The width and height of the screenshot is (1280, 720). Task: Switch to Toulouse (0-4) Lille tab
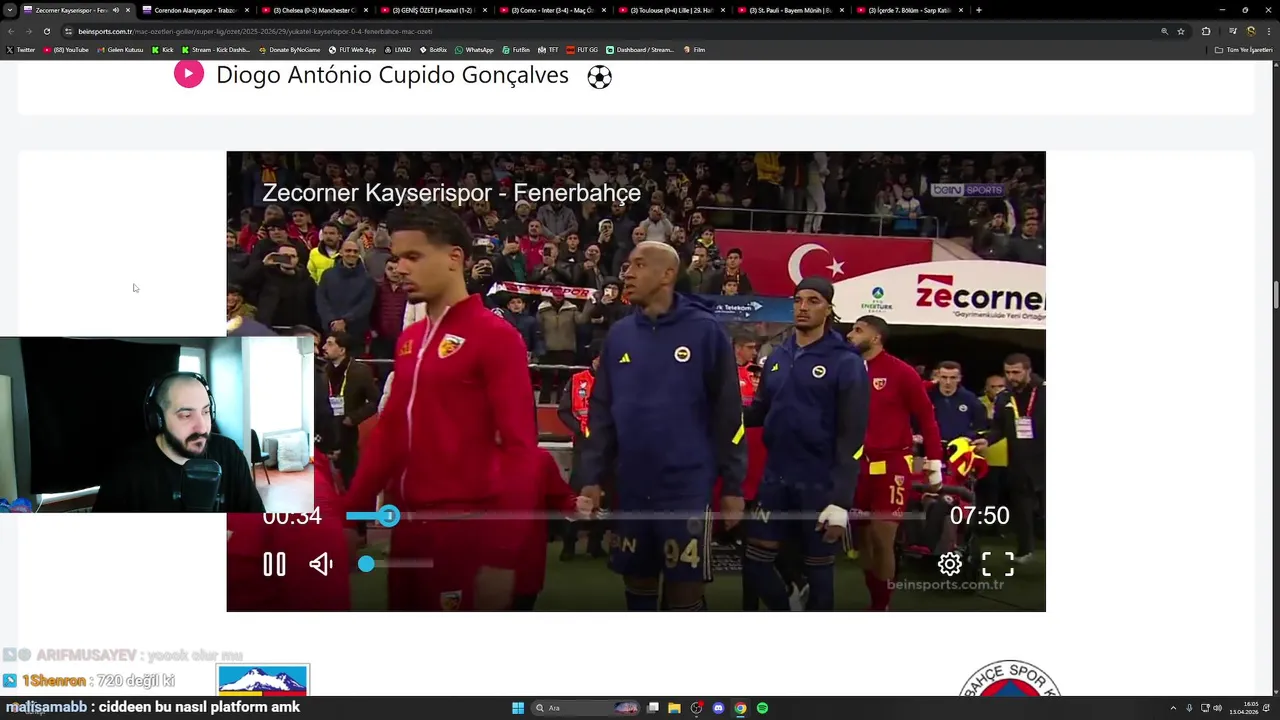[671, 10]
